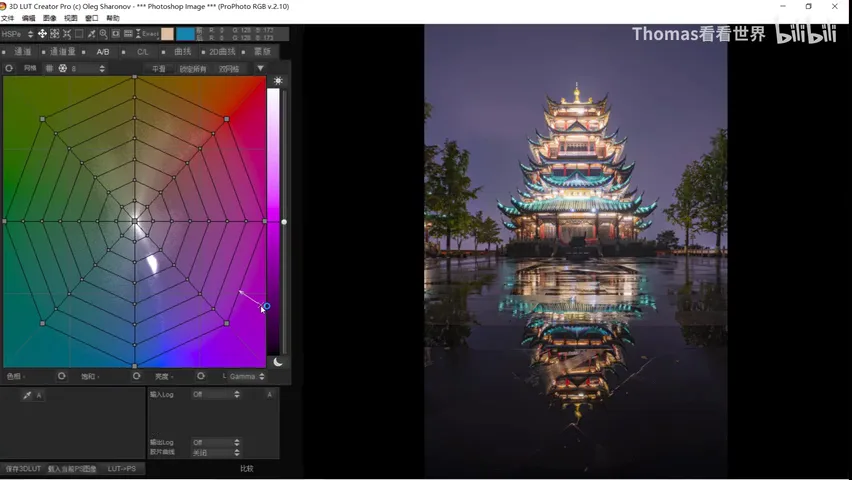The image size is (852, 480).
Task: Switch to the 曲线 tab
Action: pyautogui.click(x=183, y=52)
